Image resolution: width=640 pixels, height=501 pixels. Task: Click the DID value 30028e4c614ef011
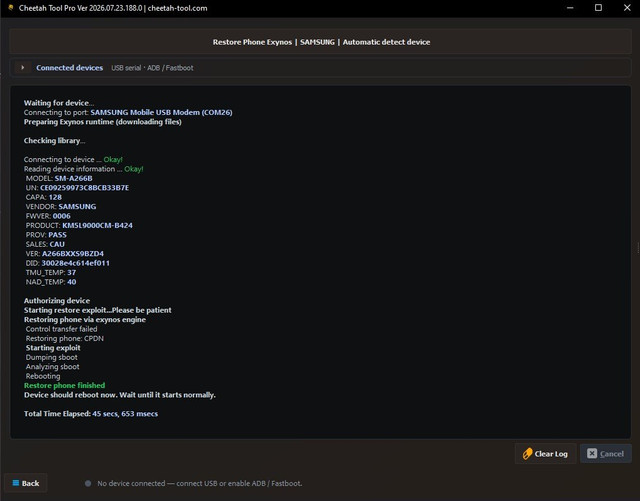coord(76,263)
